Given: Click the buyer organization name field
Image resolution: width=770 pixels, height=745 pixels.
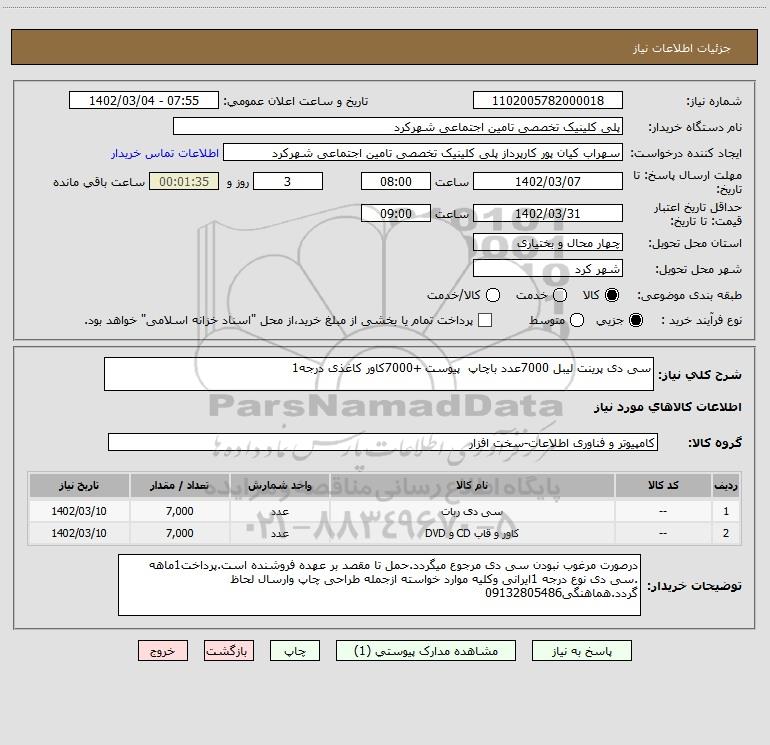Looking at the screenshot, I should [x=398, y=127].
